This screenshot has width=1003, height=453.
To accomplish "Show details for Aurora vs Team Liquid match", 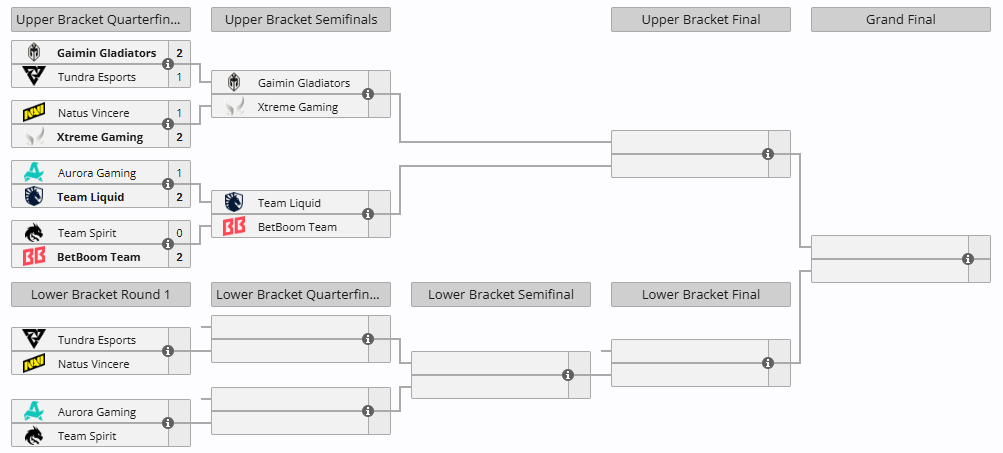I will (168, 184).
